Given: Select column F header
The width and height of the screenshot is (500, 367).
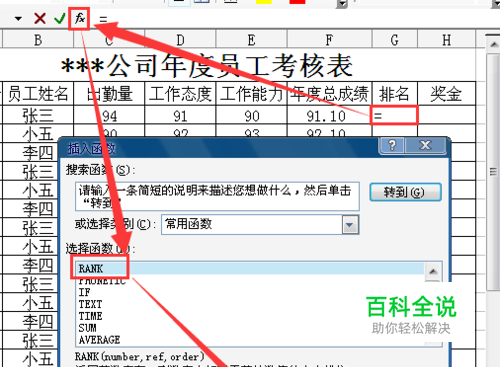Looking at the screenshot, I should coord(329,40).
